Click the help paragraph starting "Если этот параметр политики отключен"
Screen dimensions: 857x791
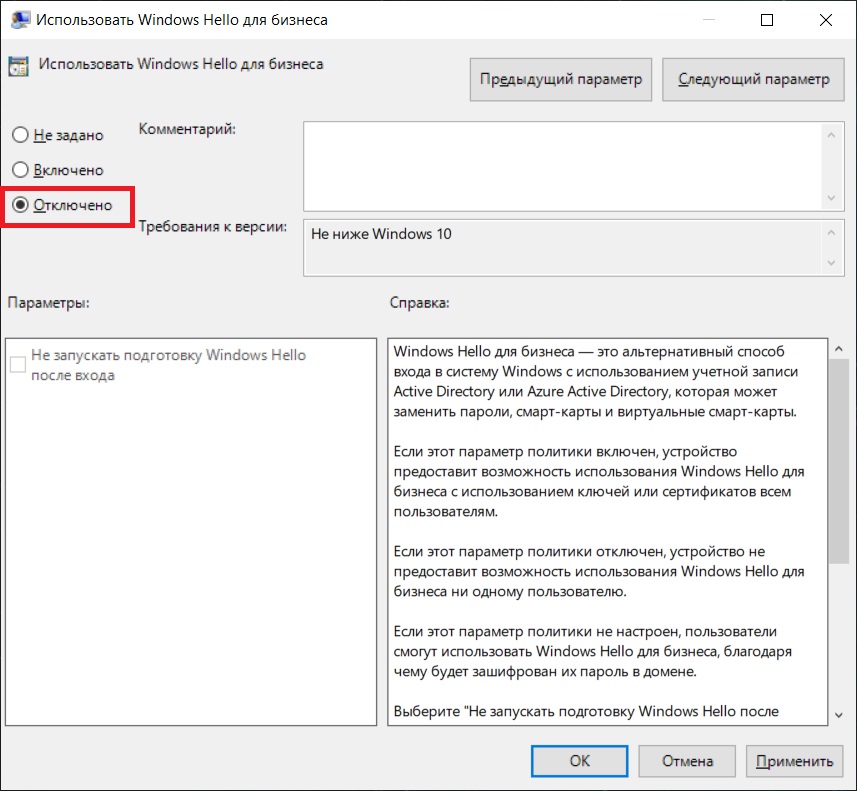(x=598, y=571)
